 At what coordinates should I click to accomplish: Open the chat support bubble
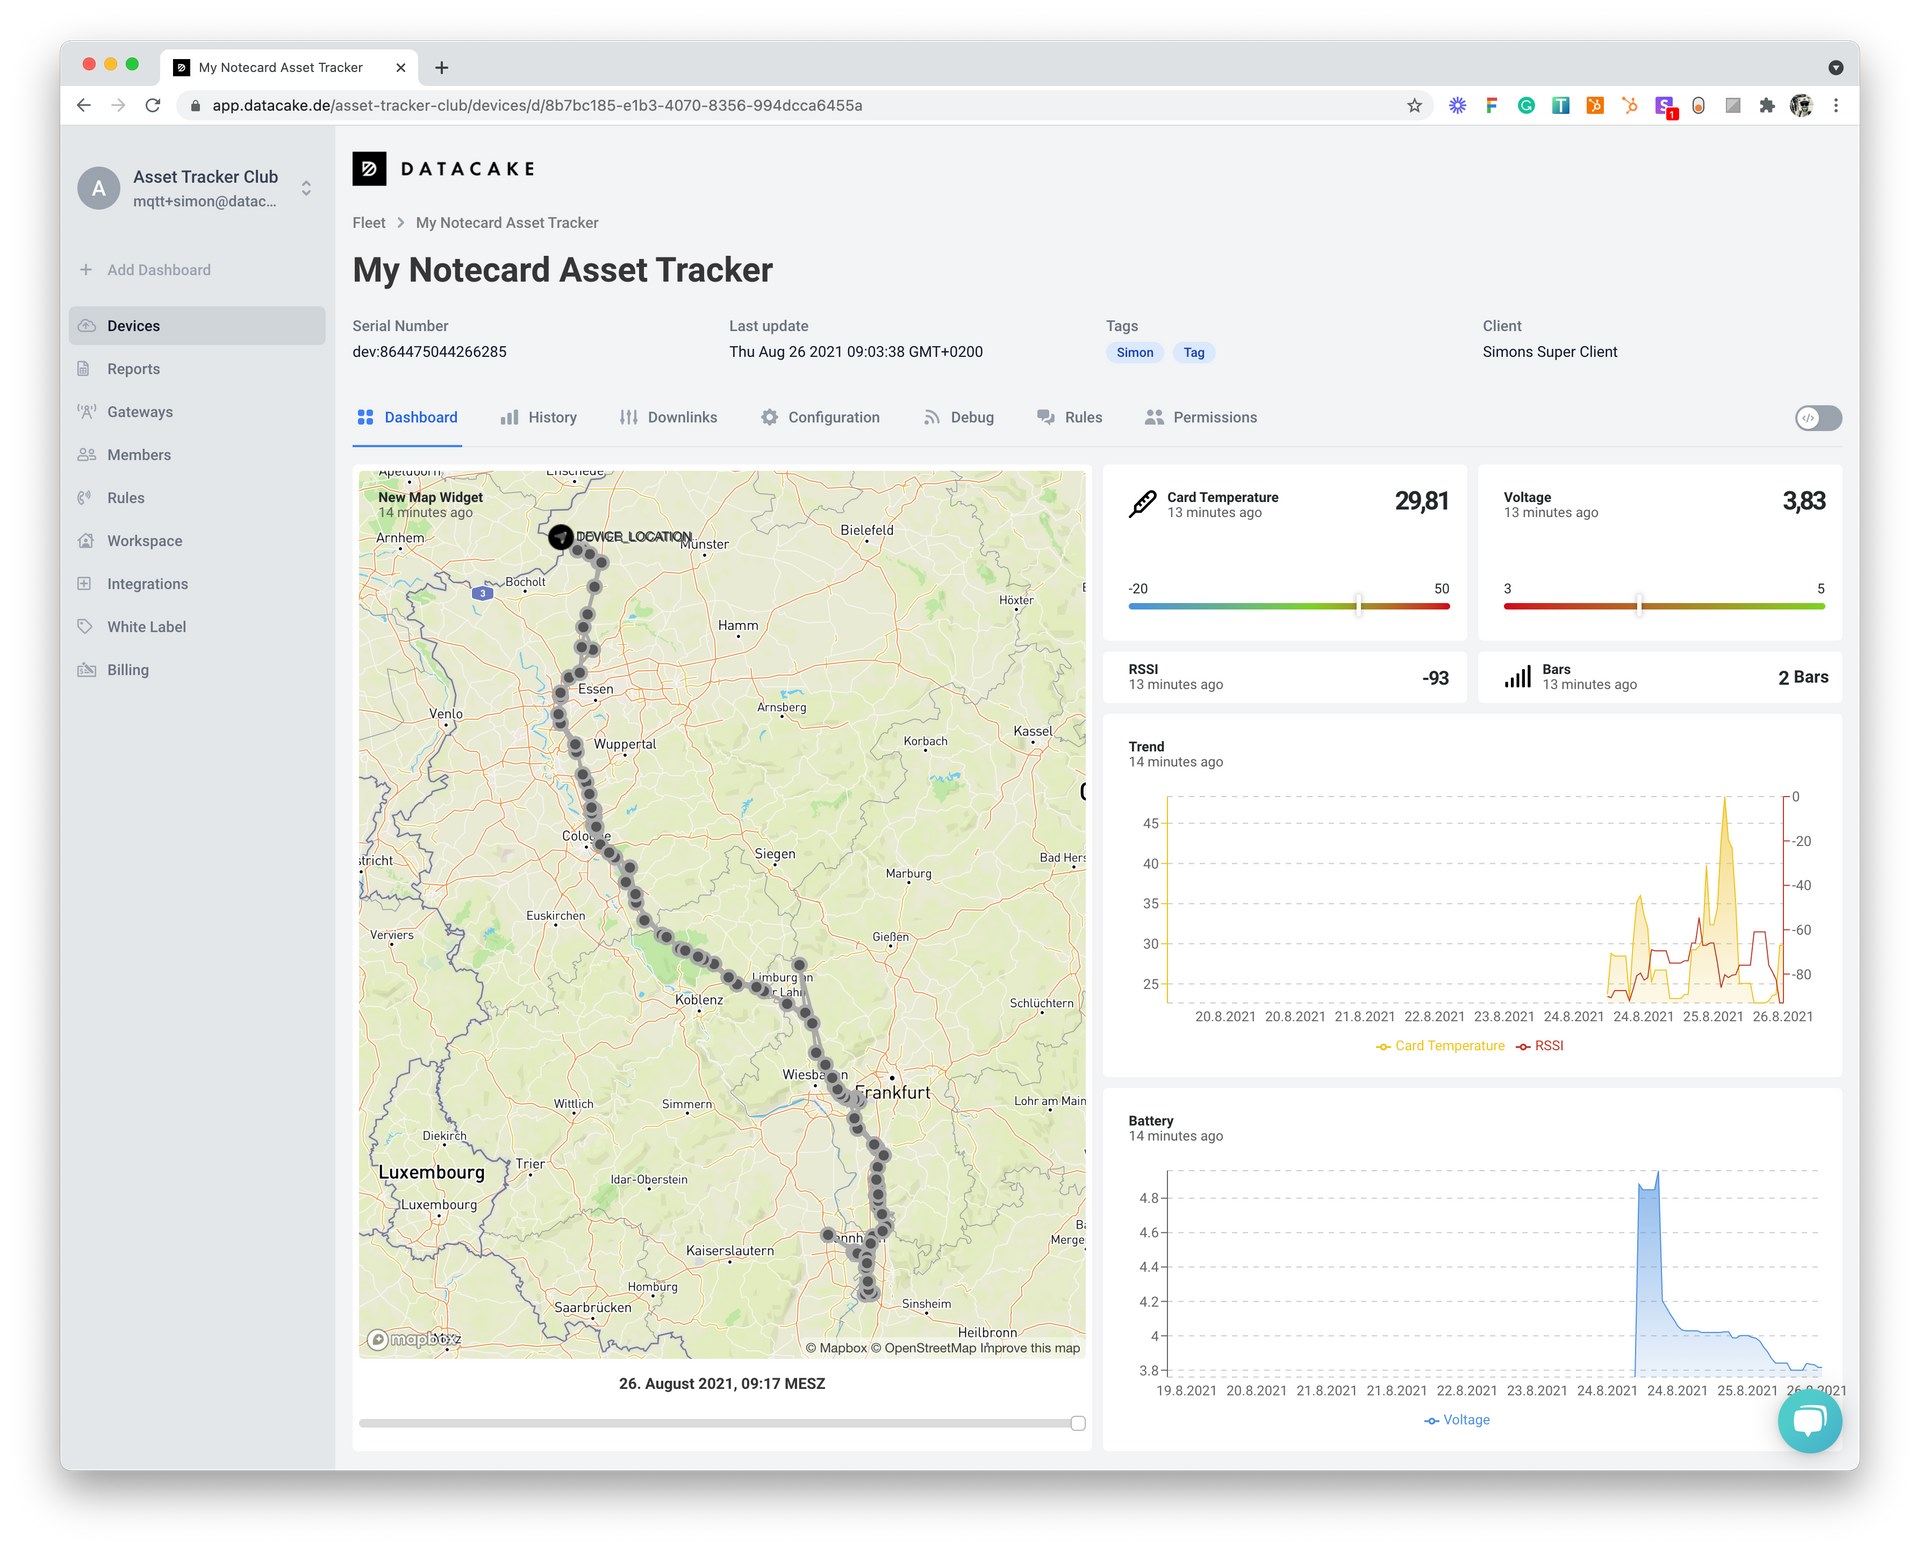(x=1810, y=1420)
